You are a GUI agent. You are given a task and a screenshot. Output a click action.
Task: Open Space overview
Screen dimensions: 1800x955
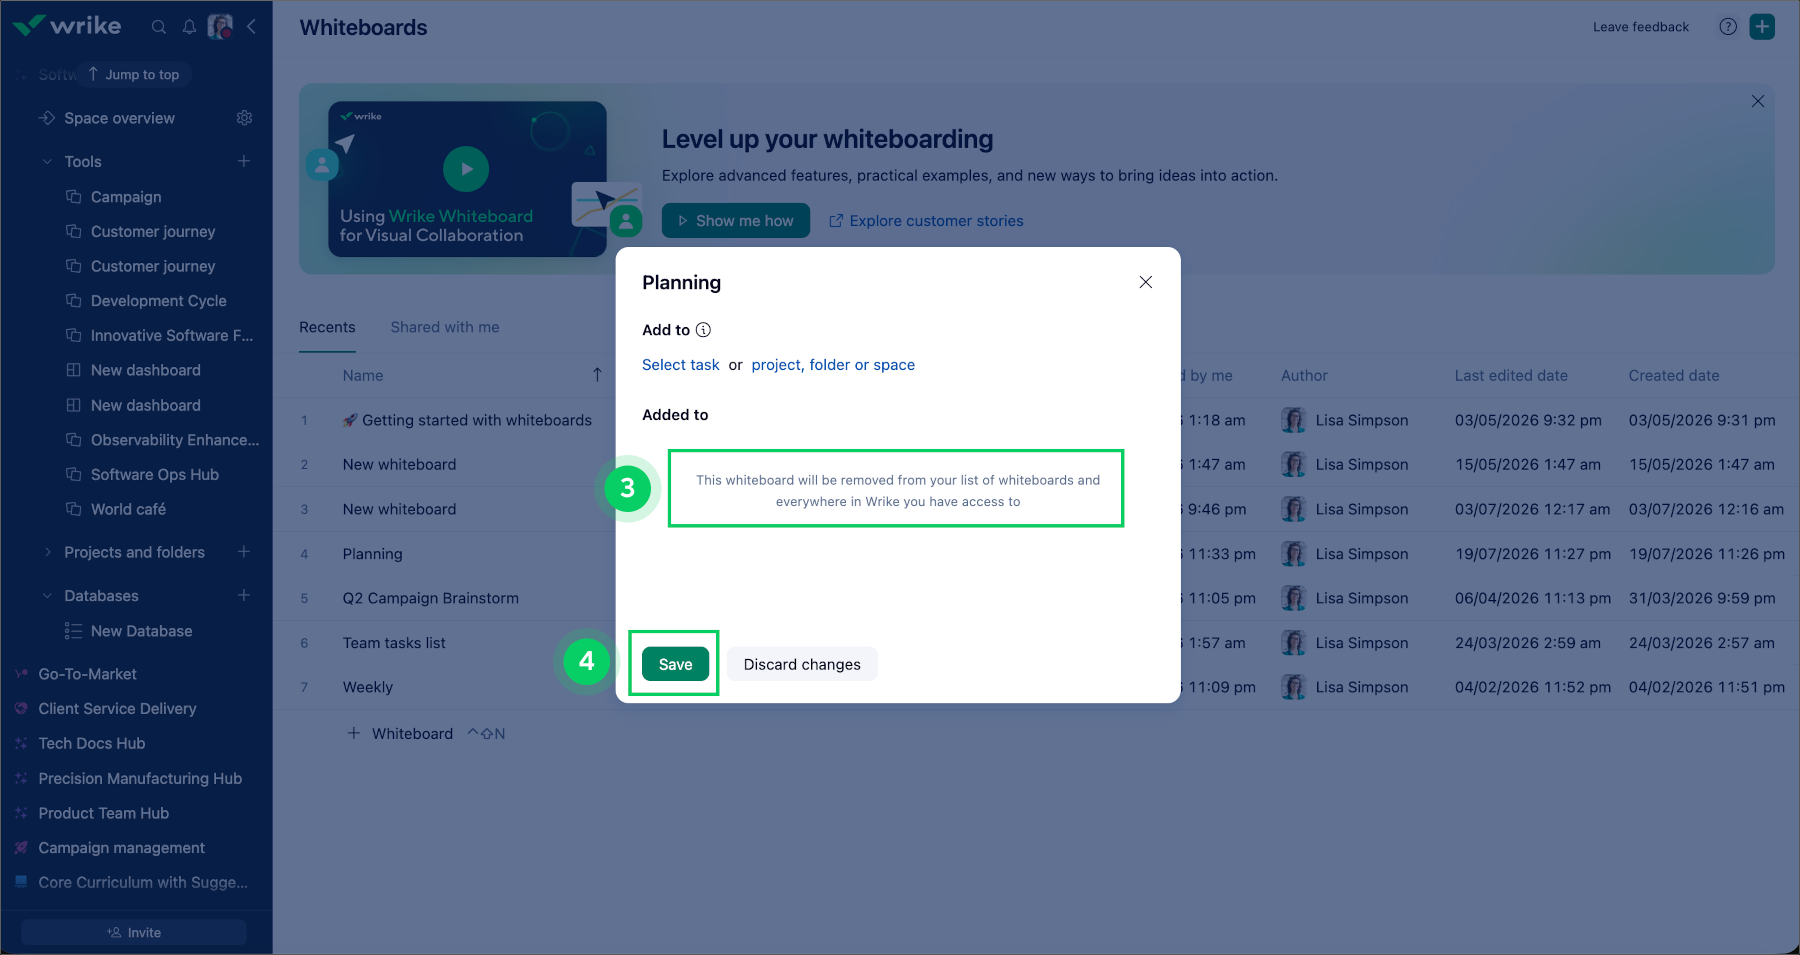(119, 118)
